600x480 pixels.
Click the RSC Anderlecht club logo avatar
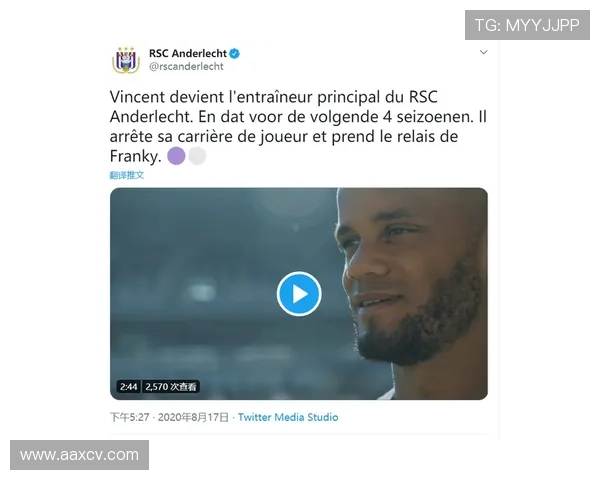(126, 60)
